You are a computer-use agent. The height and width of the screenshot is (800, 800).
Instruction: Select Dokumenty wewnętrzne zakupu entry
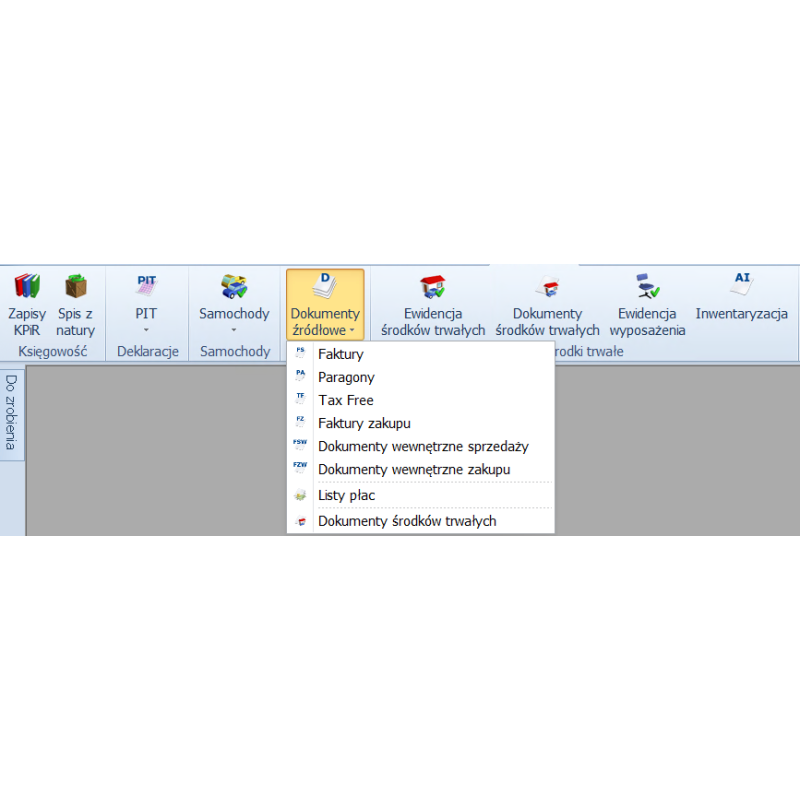pyautogui.click(x=414, y=469)
